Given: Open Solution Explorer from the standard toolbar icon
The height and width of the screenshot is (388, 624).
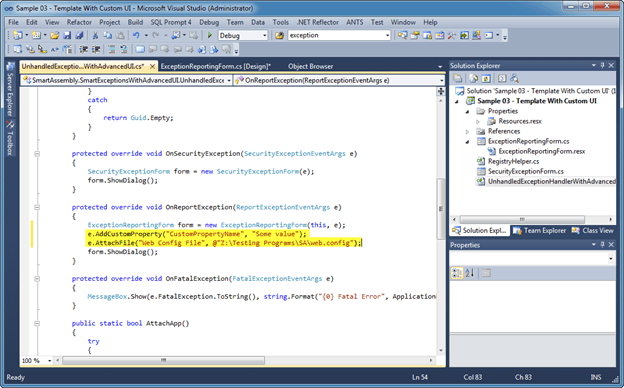Looking at the screenshot, I should (x=403, y=35).
